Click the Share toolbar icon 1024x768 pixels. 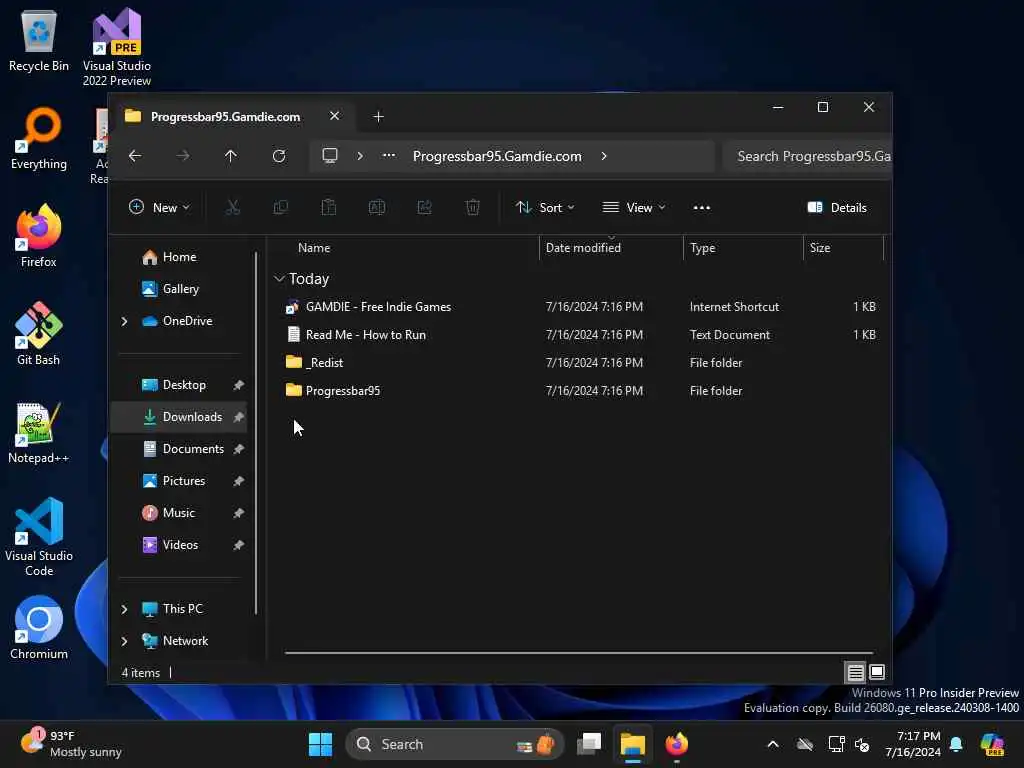tap(424, 208)
